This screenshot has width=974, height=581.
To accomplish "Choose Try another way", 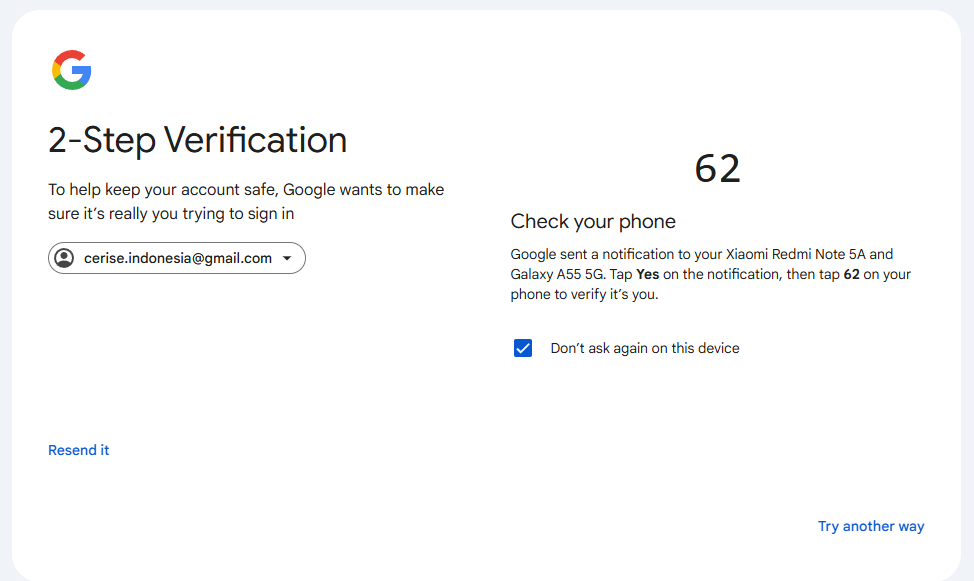I will point(871,526).
